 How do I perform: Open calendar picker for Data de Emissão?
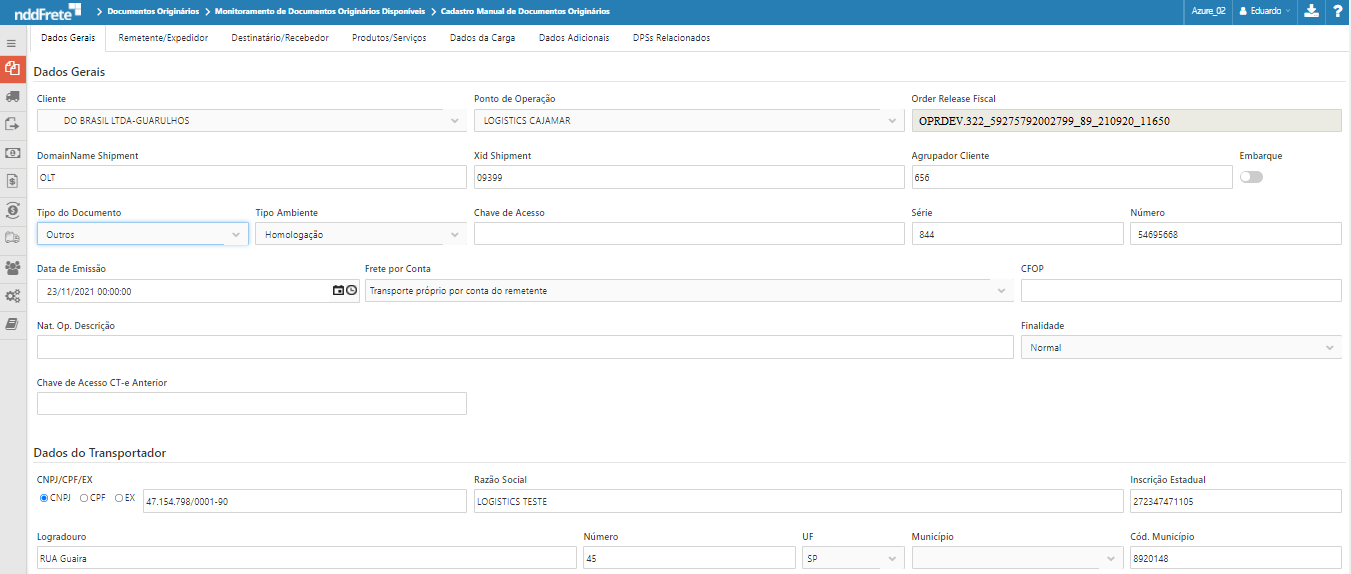pyautogui.click(x=338, y=291)
